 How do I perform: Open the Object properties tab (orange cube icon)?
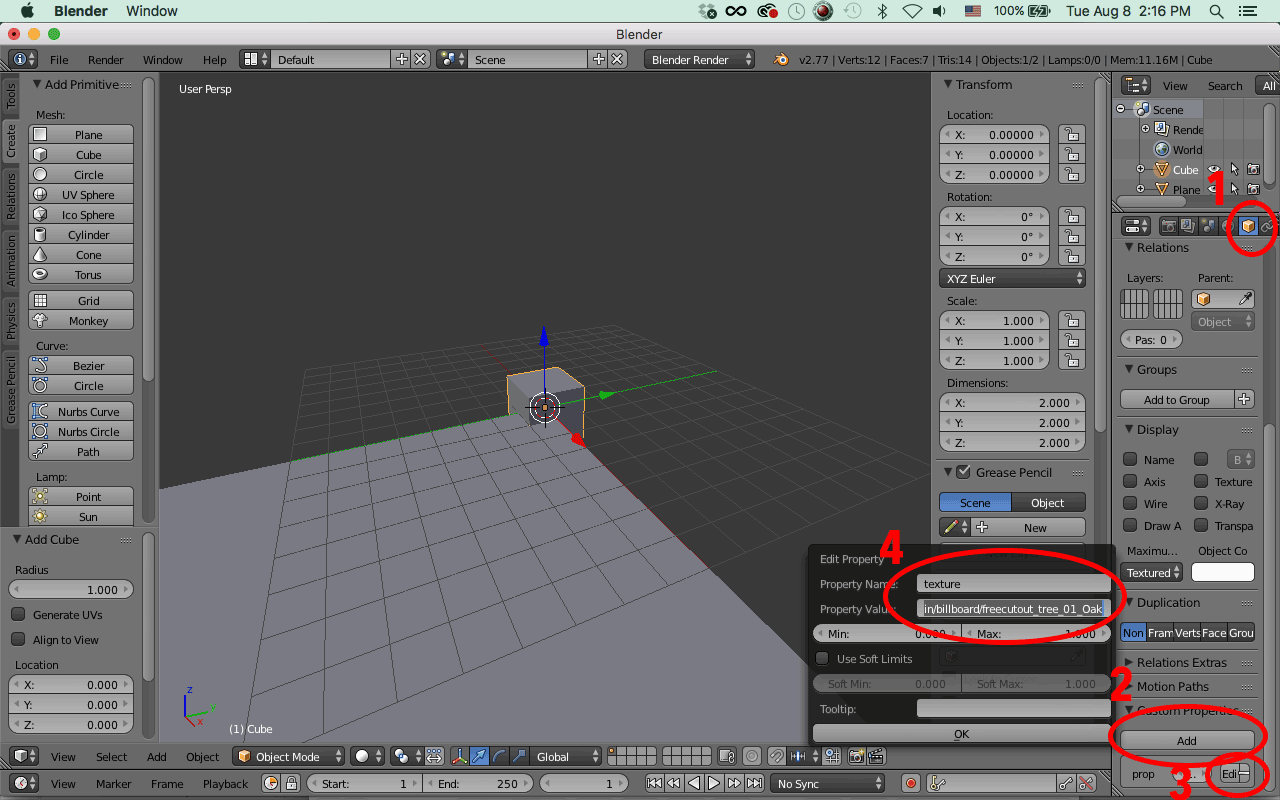click(1248, 226)
